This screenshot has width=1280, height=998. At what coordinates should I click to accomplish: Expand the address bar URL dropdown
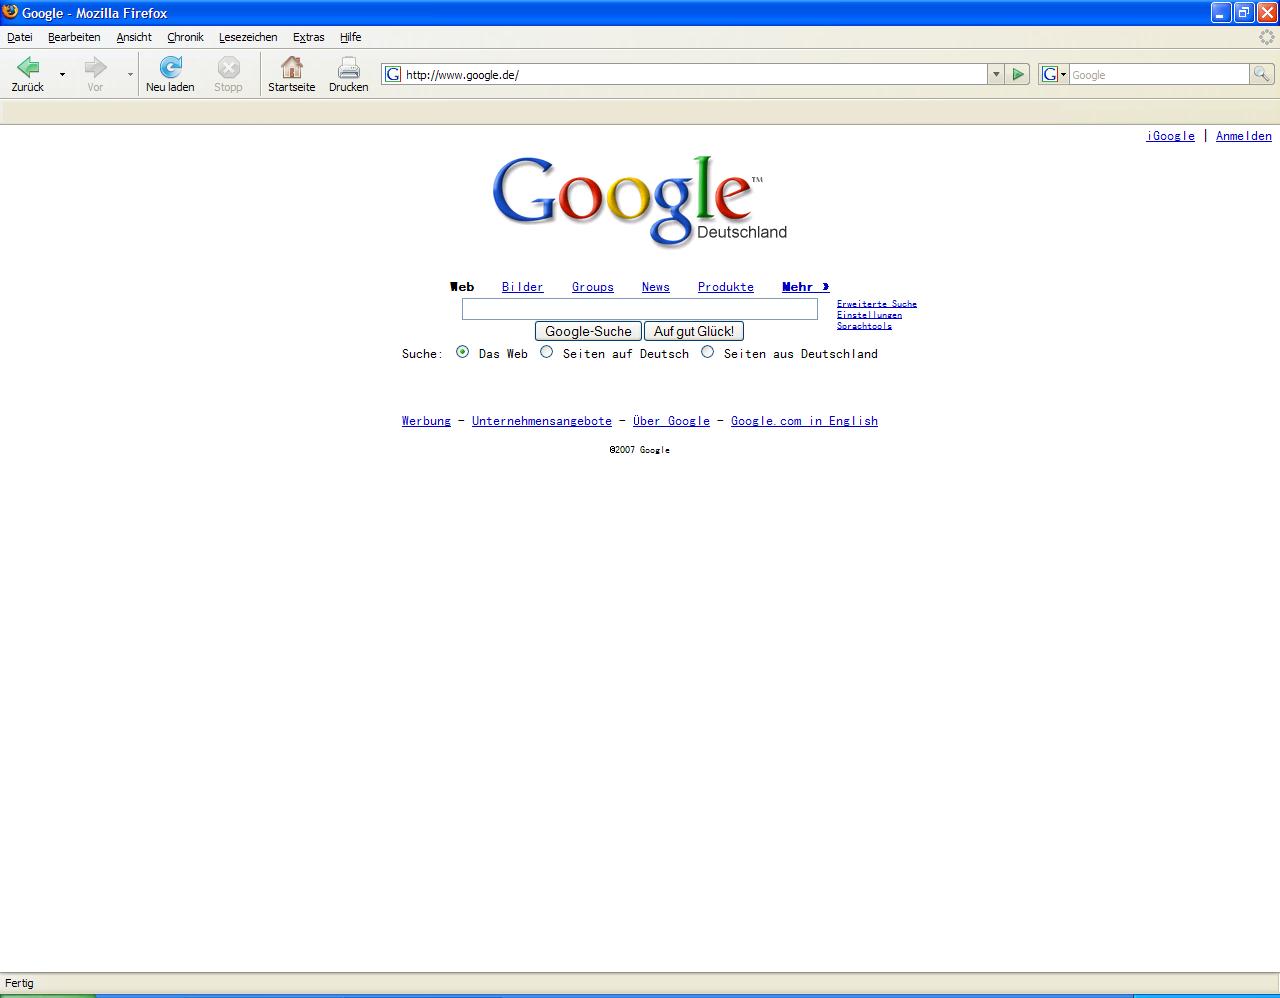coord(996,74)
